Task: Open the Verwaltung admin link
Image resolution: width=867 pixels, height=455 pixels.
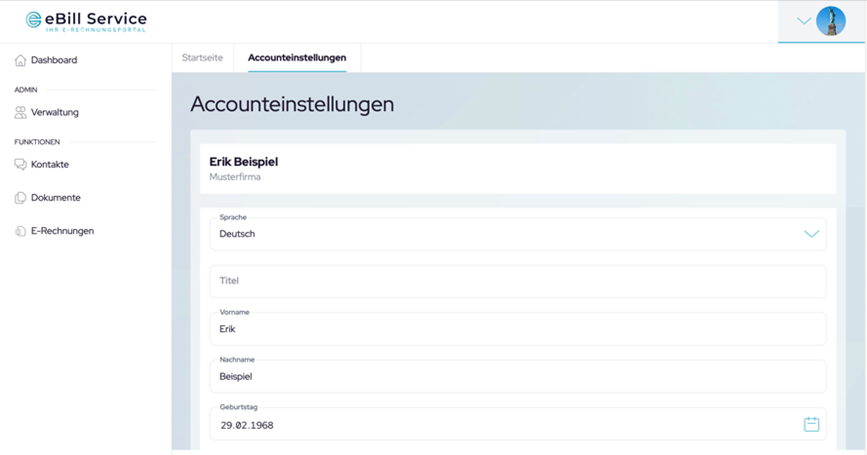Action: point(54,113)
